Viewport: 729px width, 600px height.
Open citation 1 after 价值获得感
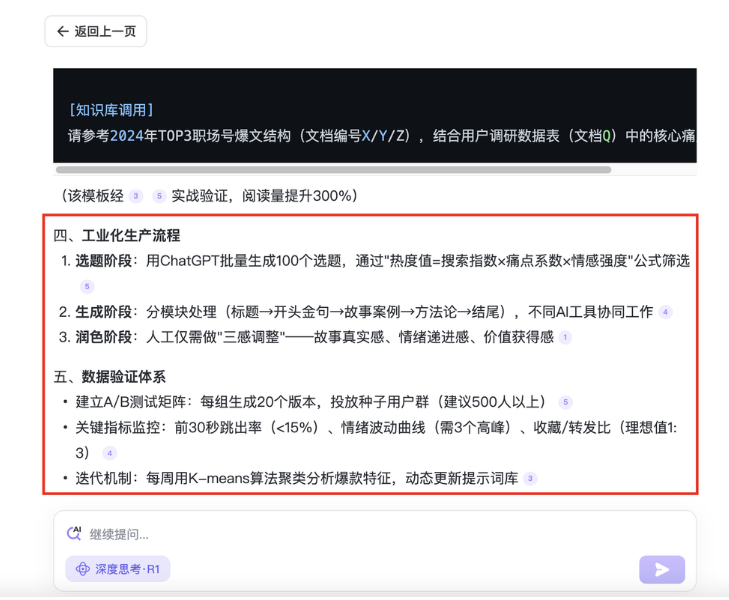[x=565, y=337]
